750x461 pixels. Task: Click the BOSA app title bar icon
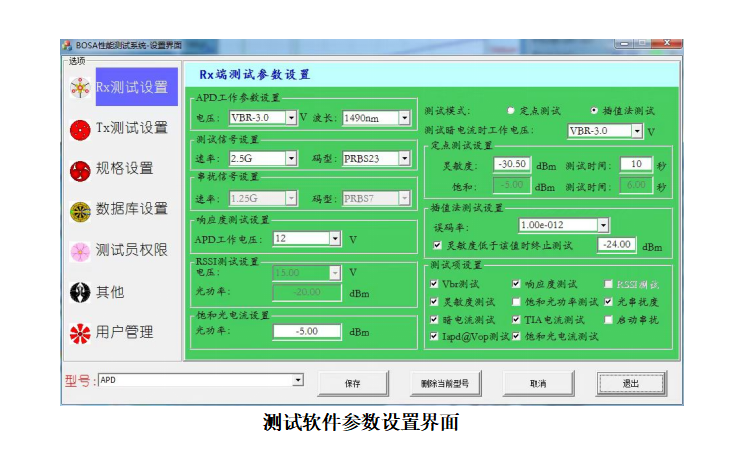67,45
